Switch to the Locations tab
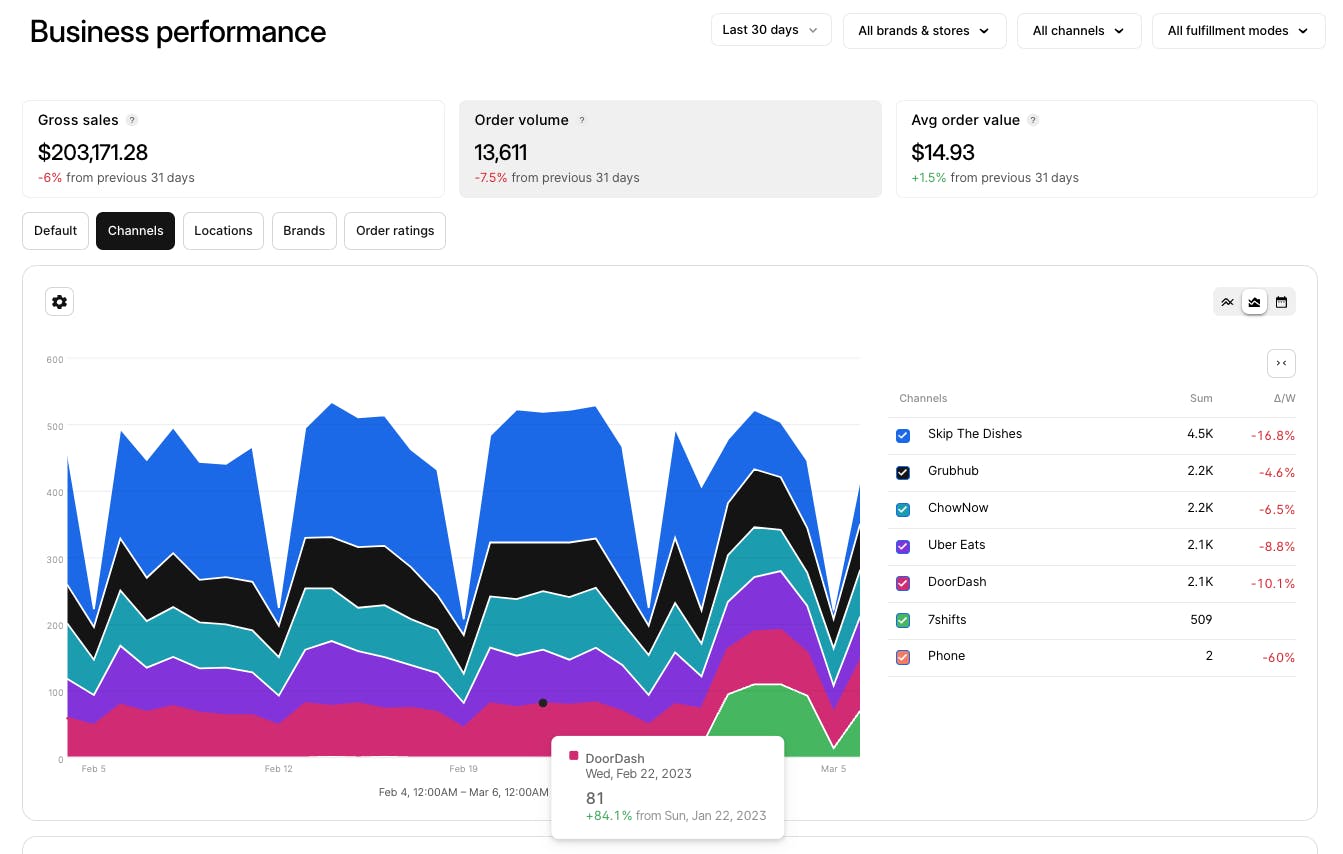The image size is (1343, 854). tap(223, 231)
